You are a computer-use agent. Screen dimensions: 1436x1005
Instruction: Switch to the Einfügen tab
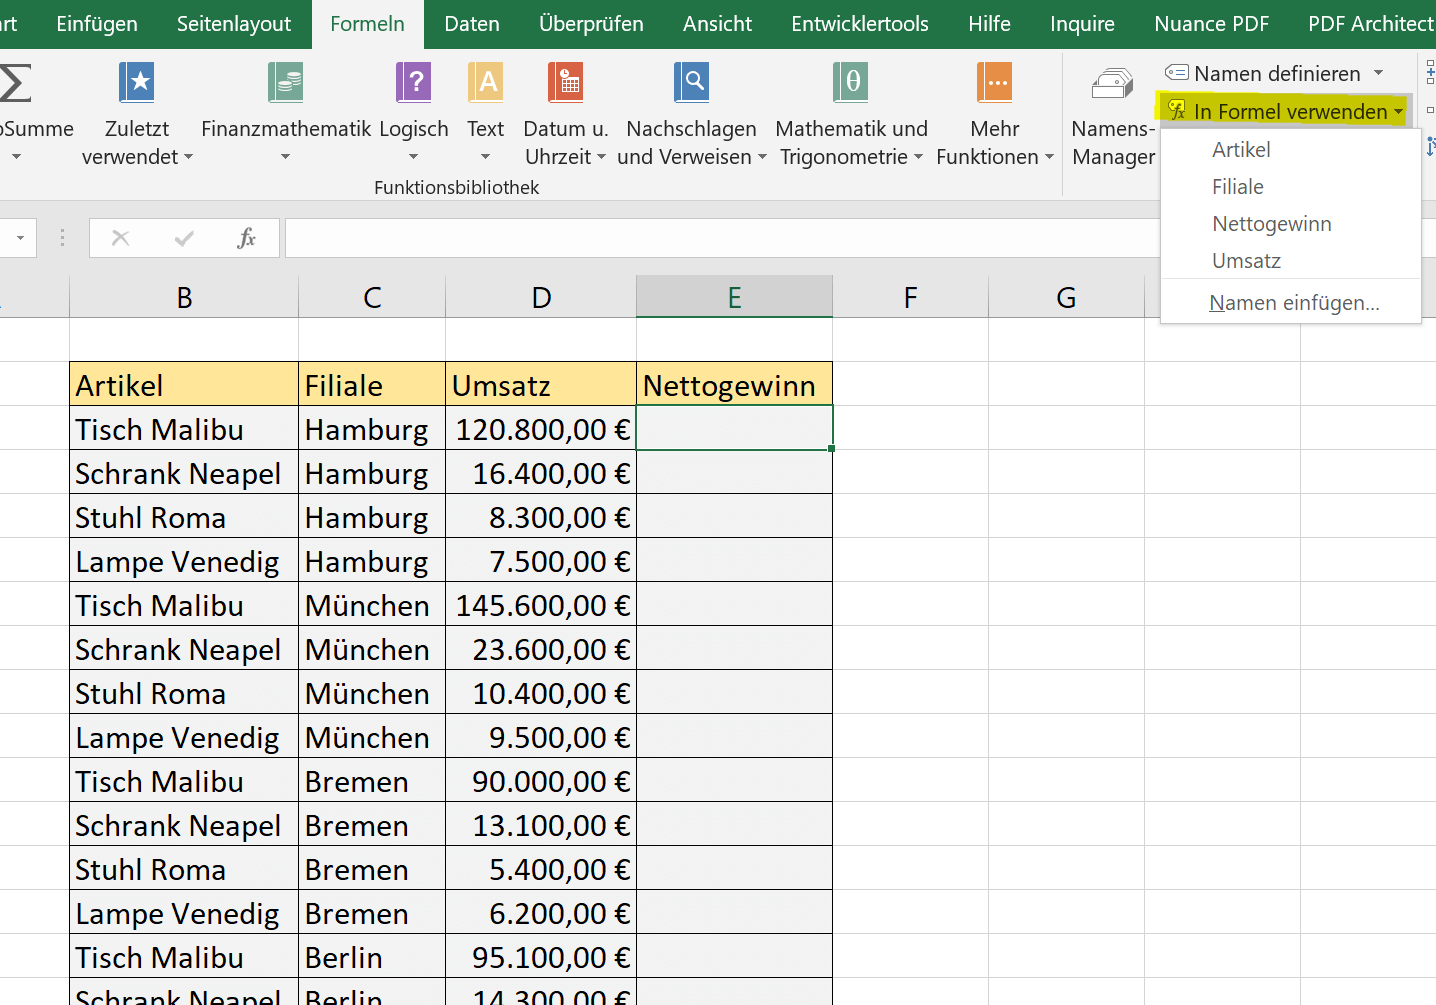coord(97,24)
